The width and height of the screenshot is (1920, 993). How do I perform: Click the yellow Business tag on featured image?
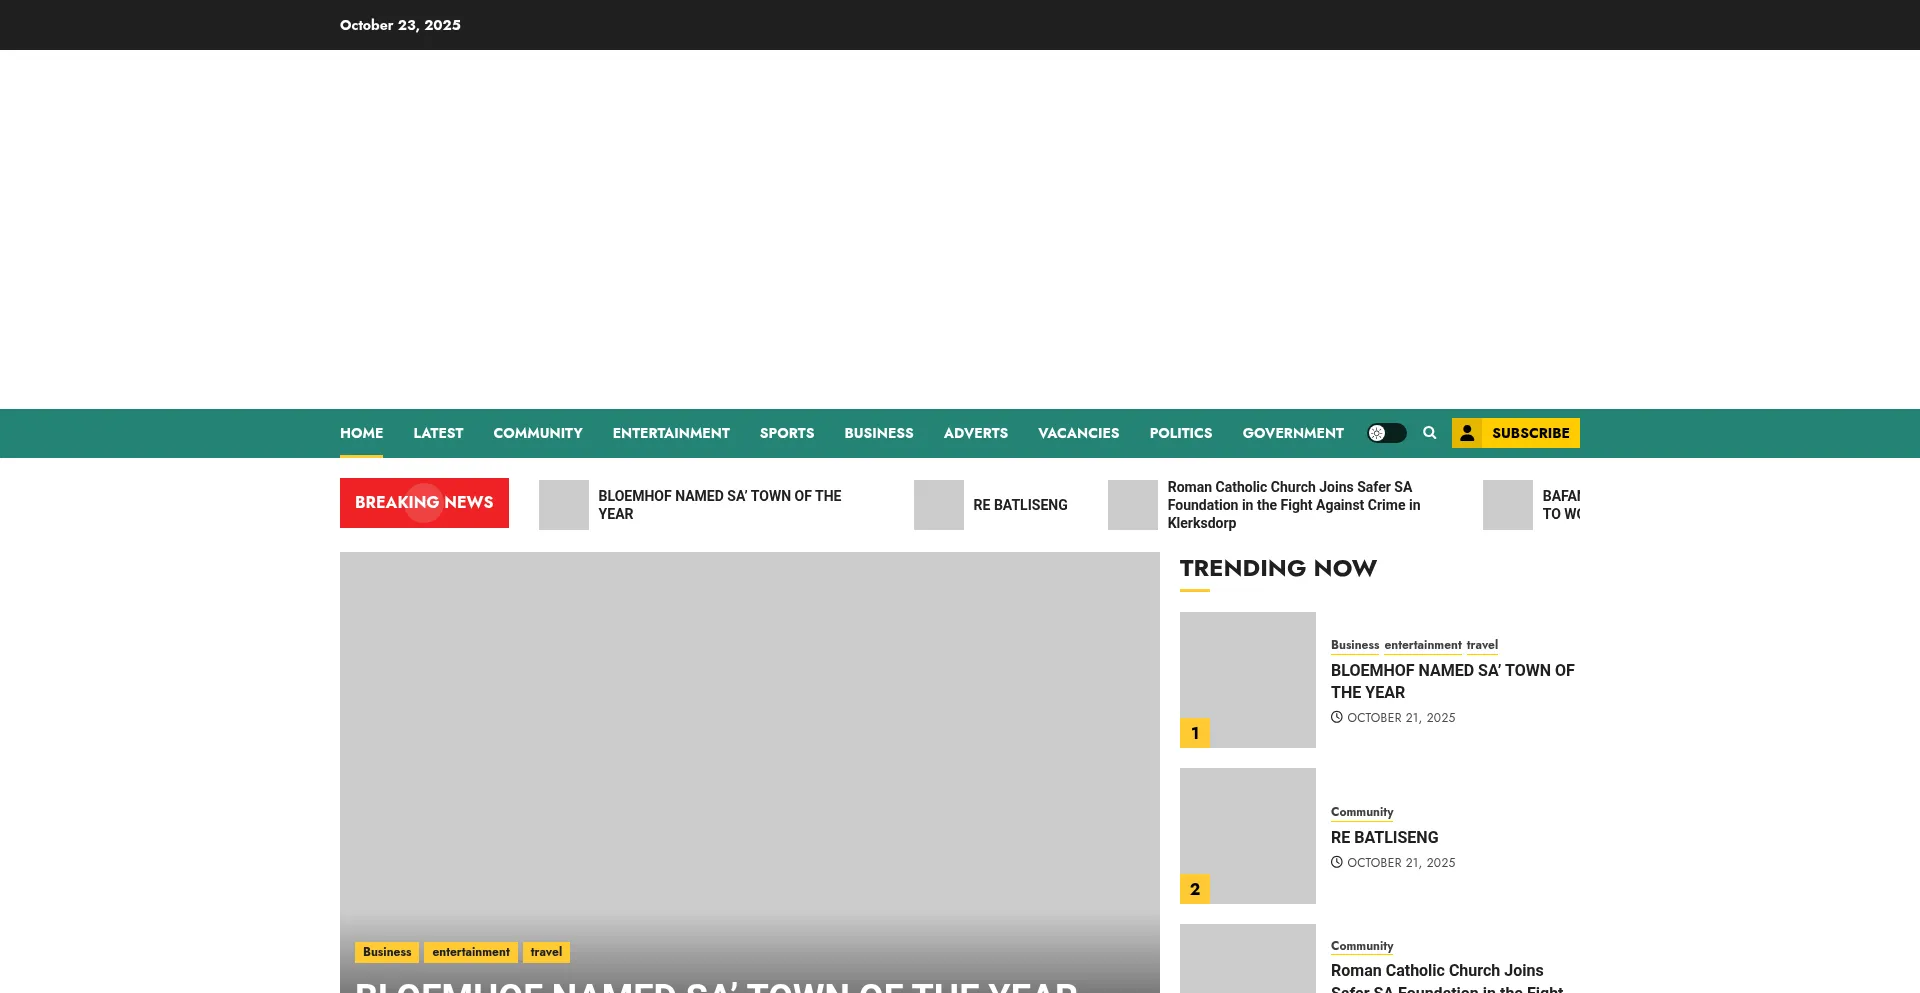click(x=387, y=952)
